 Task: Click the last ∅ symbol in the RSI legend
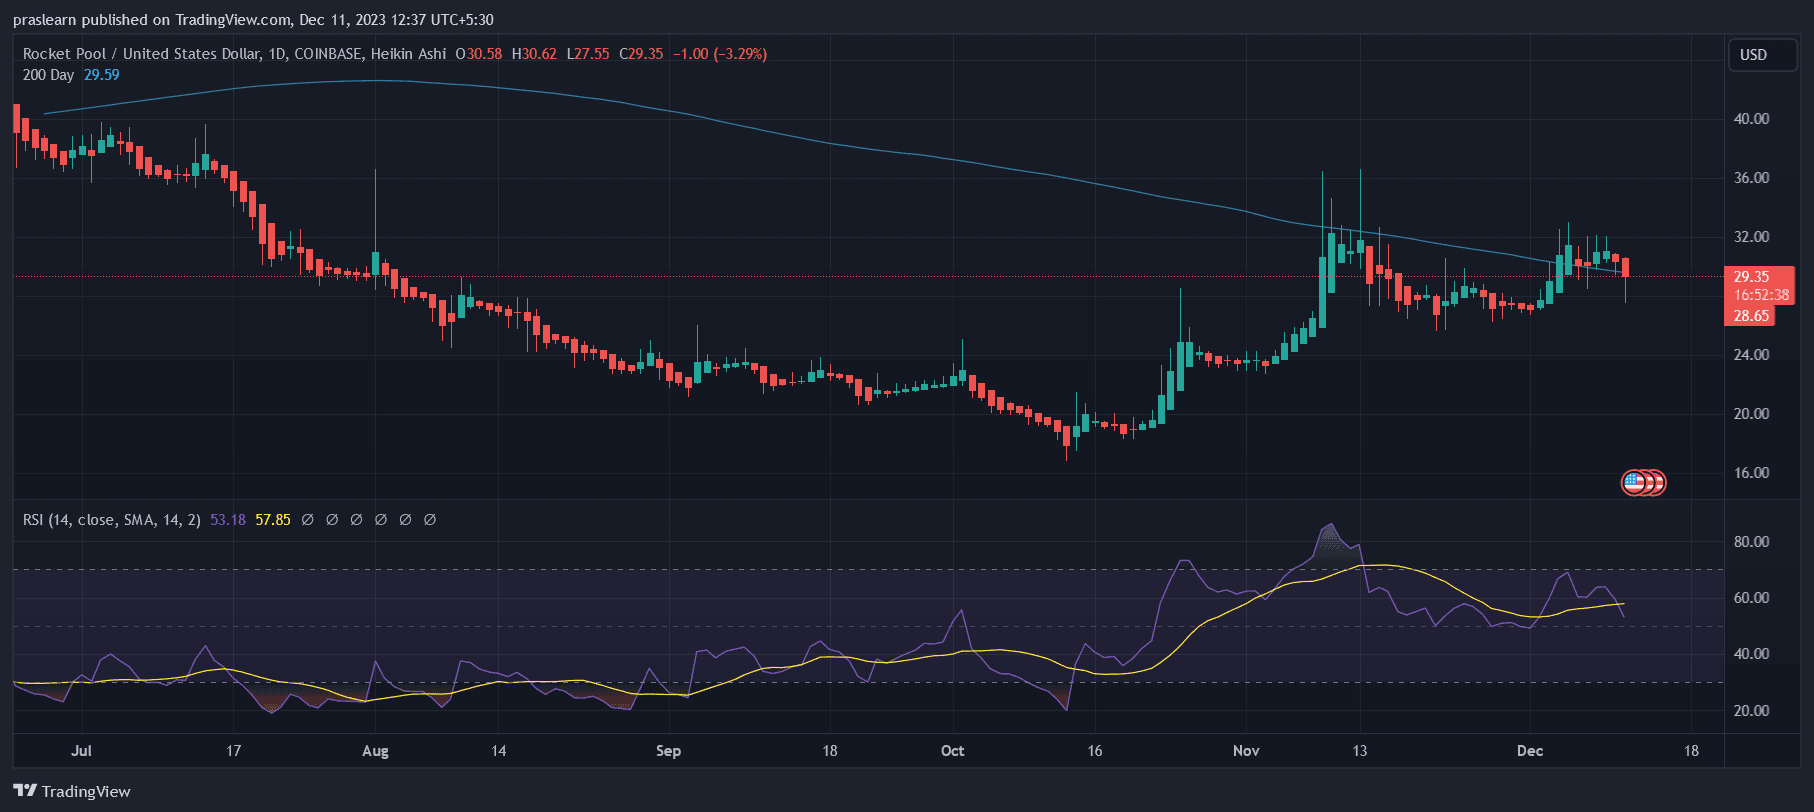430,520
